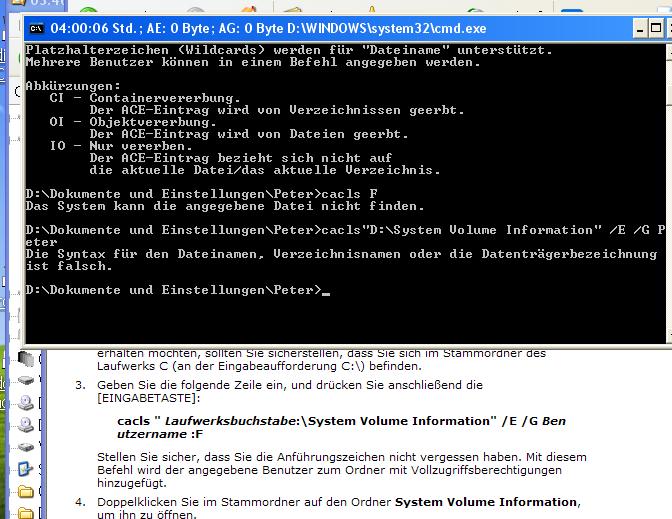This screenshot has width=672, height=519.
Task: Select the second hard disk icon below CD drives
Action: tap(27, 447)
